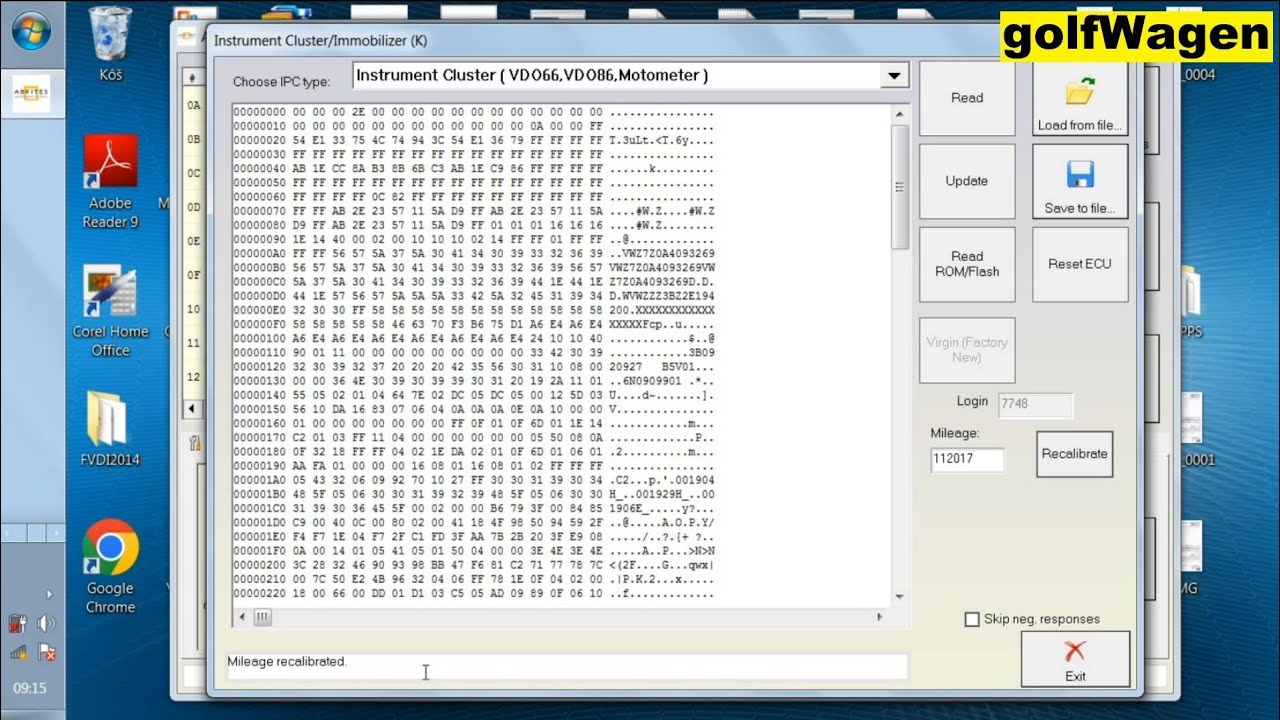Screen dimensions: 1280x720
Task: Click the hex view scroll-up arrow
Action: tap(900, 112)
